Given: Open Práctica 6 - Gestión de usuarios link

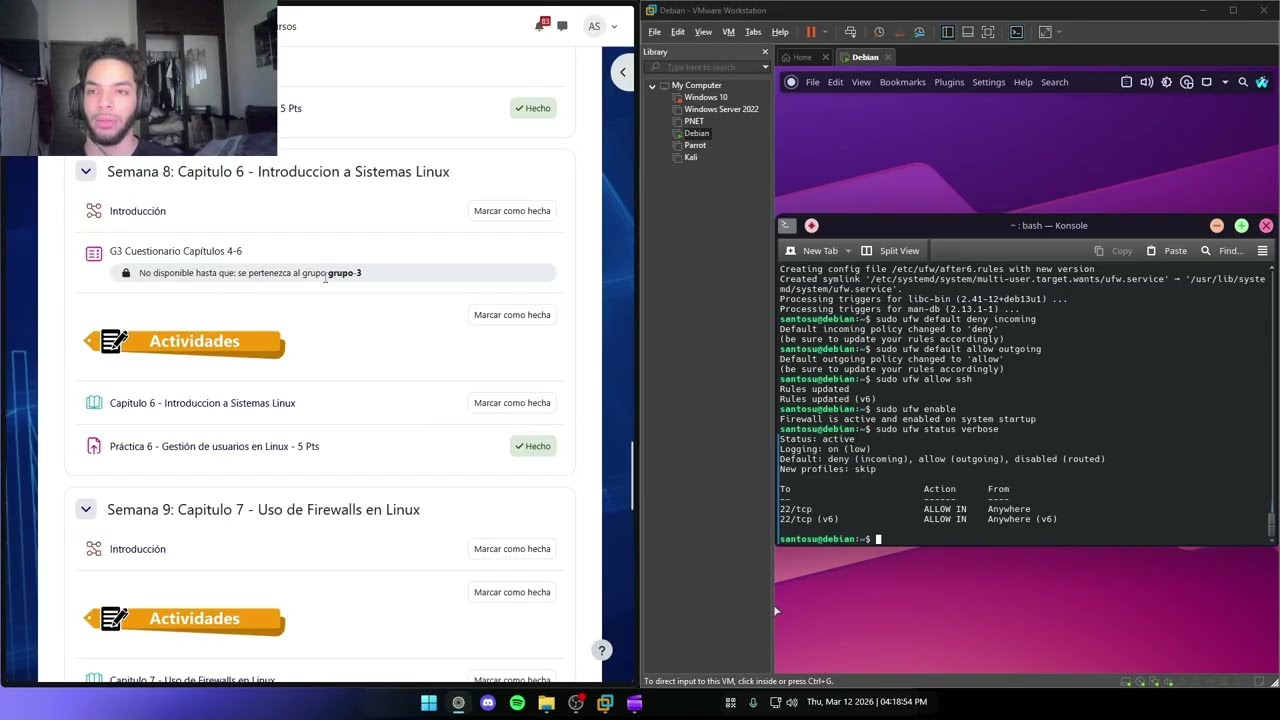Looking at the screenshot, I should tap(214, 446).
